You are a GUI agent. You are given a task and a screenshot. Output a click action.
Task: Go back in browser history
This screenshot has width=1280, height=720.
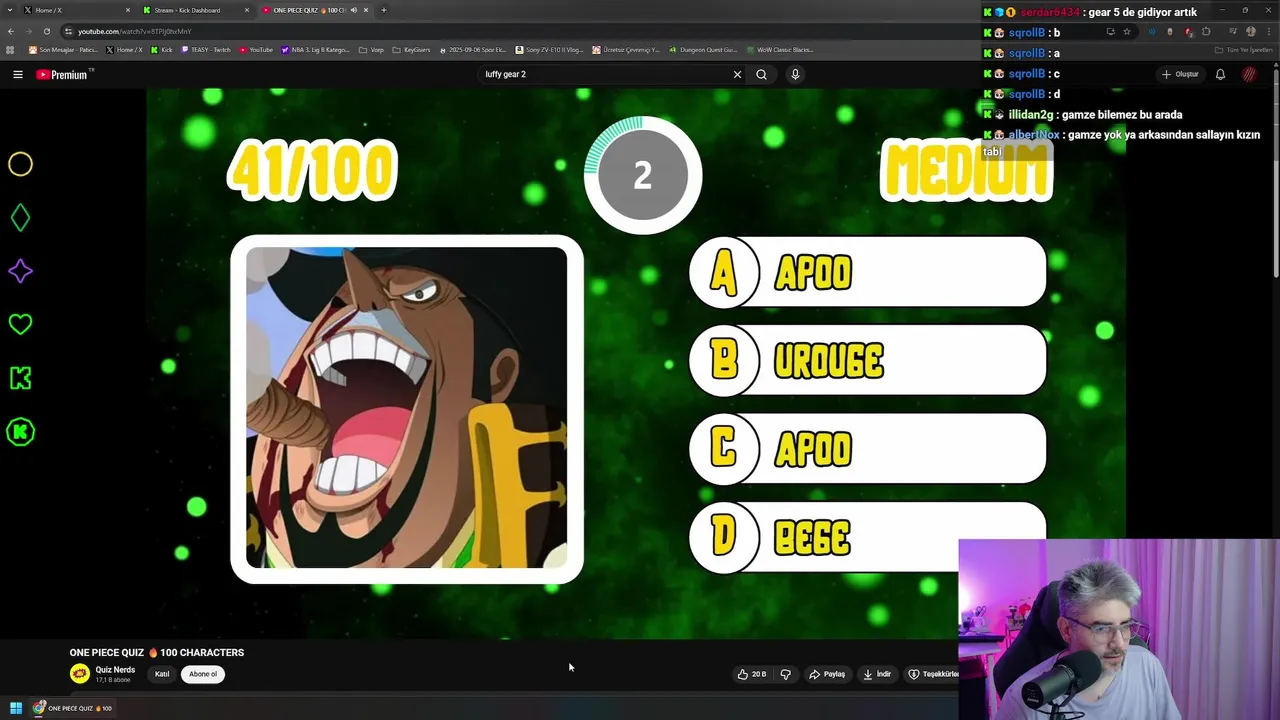point(11,31)
